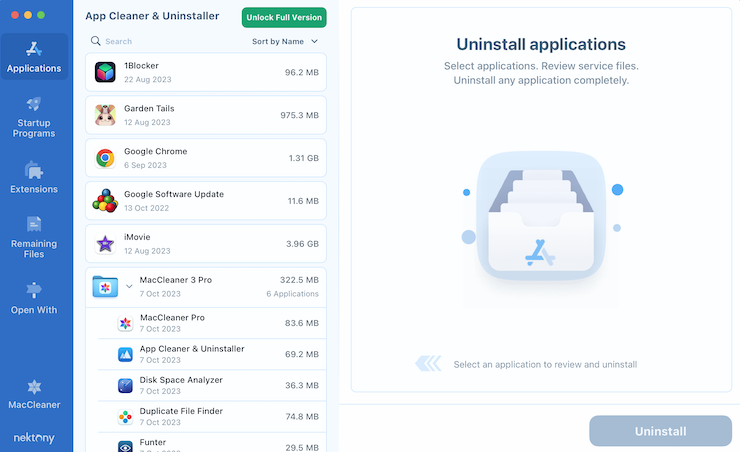Click the 36.3 MB size value
Viewport: 740px width, 452px height.
pos(302,385)
